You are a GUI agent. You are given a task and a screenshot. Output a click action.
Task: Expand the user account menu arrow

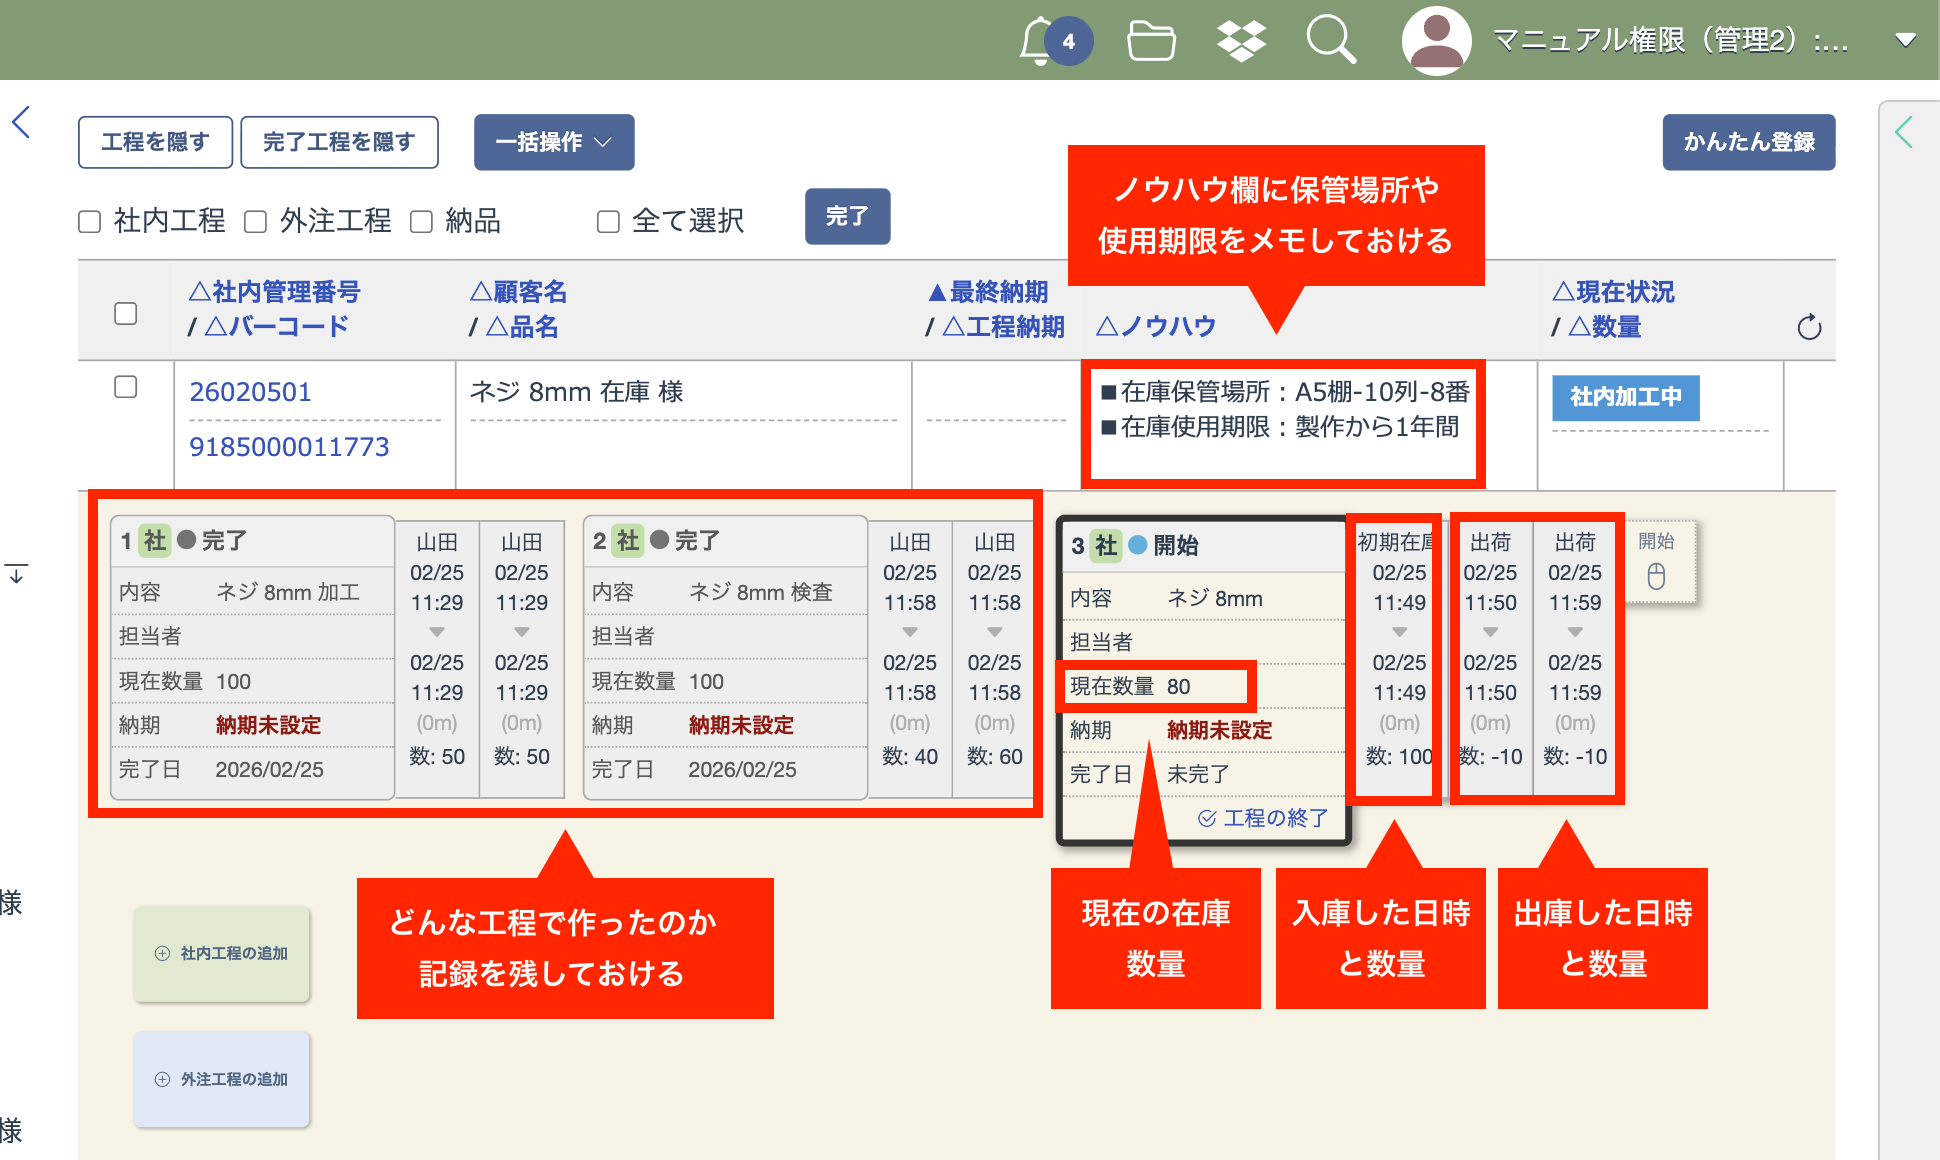(x=1905, y=41)
